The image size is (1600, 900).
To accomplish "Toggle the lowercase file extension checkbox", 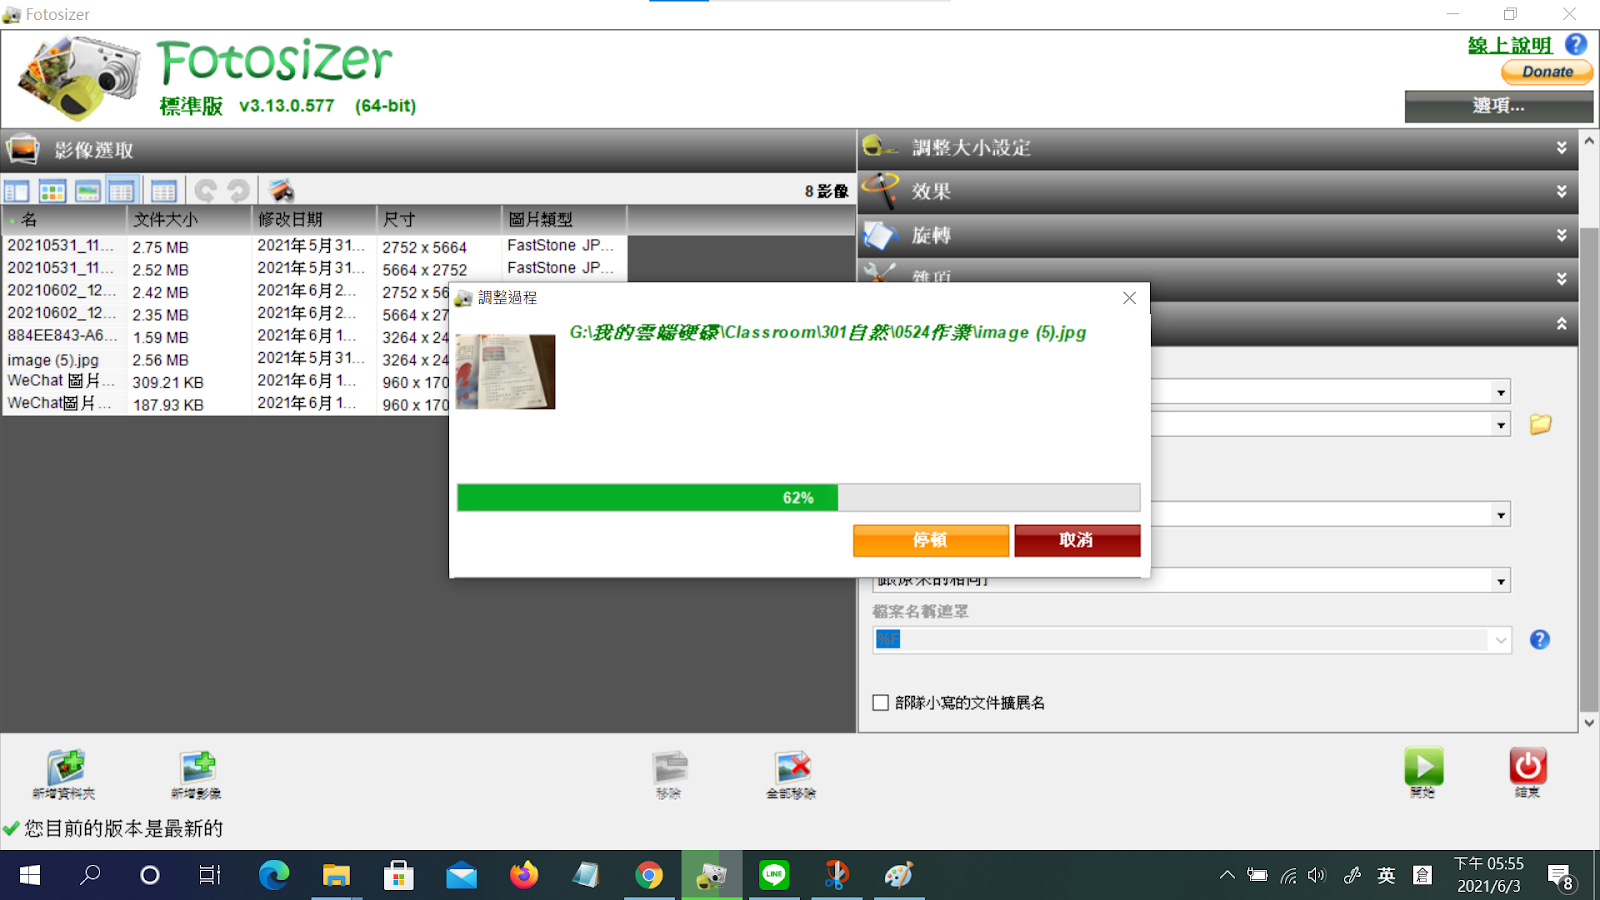I will coord(881,703).
